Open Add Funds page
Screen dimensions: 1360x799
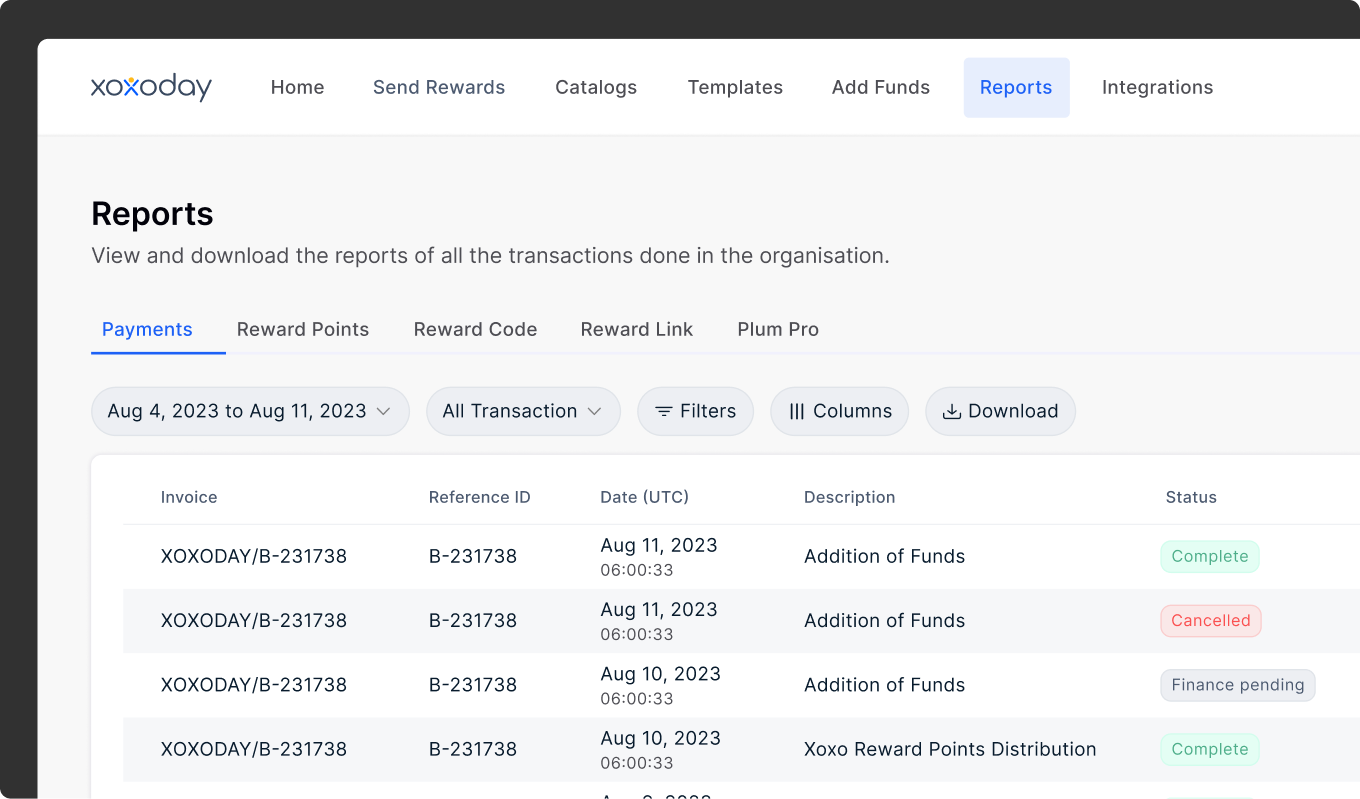click(881, 87)
